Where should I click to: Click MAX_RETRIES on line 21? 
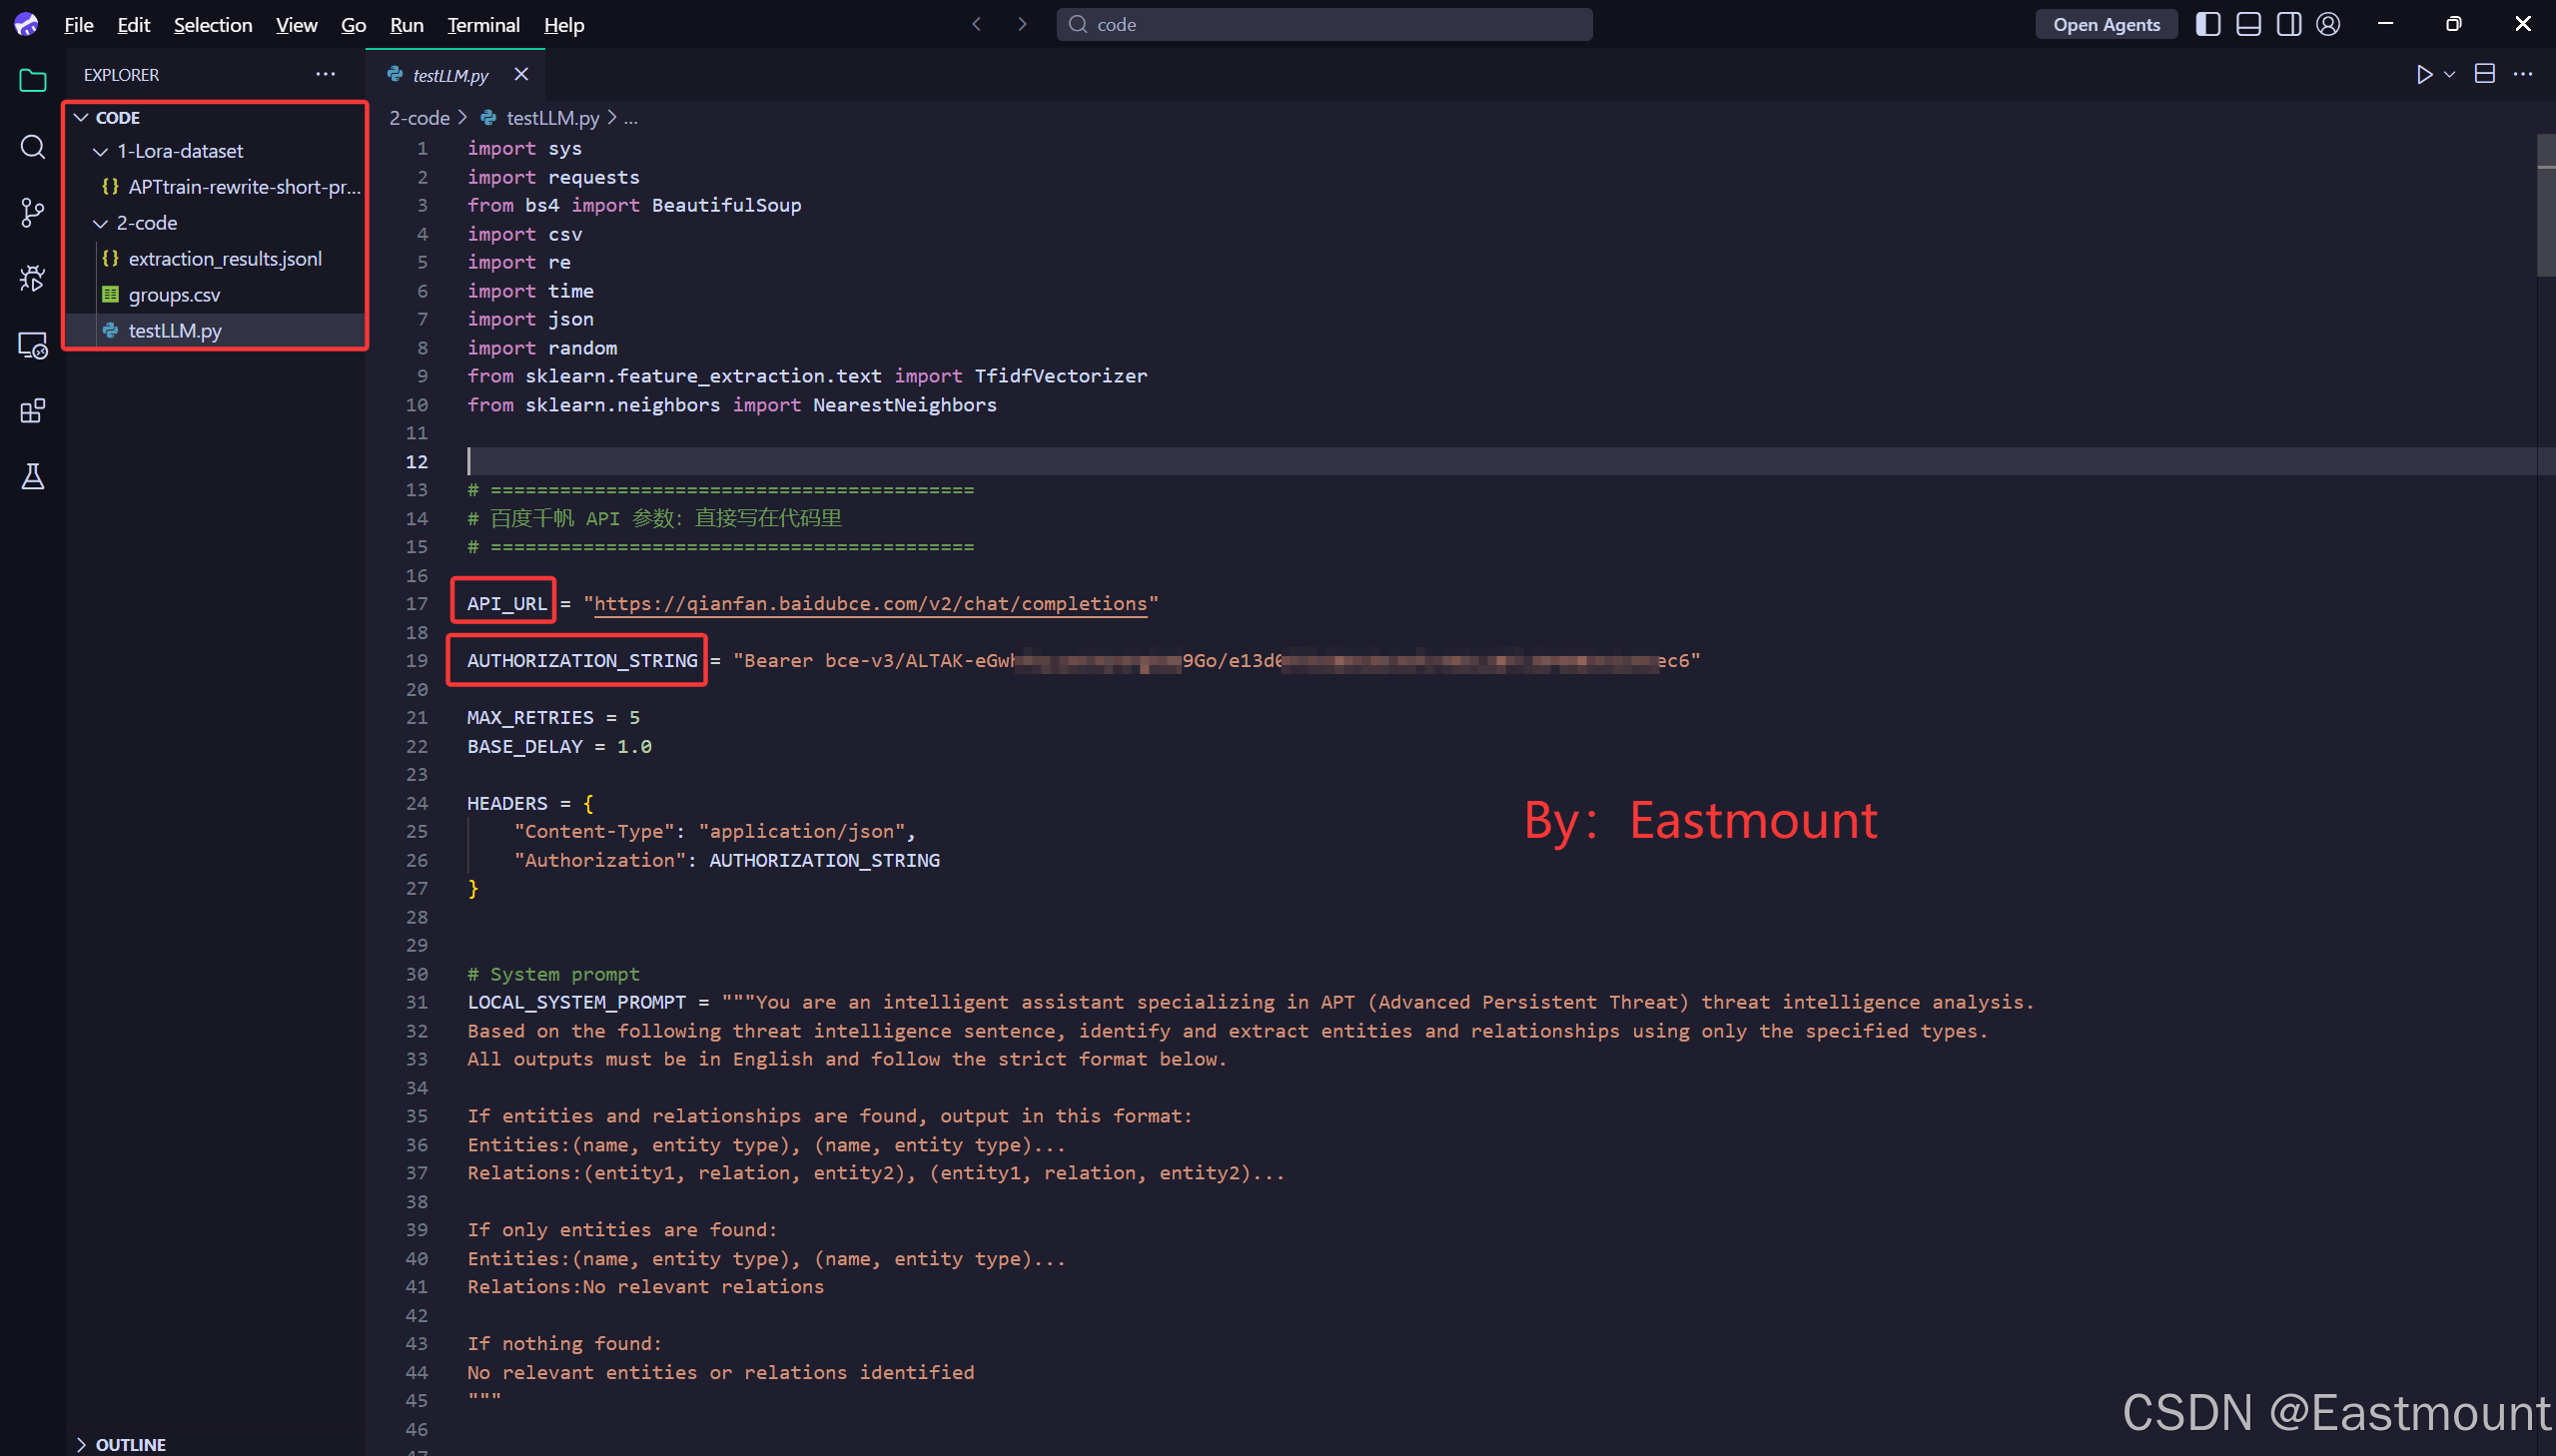coord(530,717)
